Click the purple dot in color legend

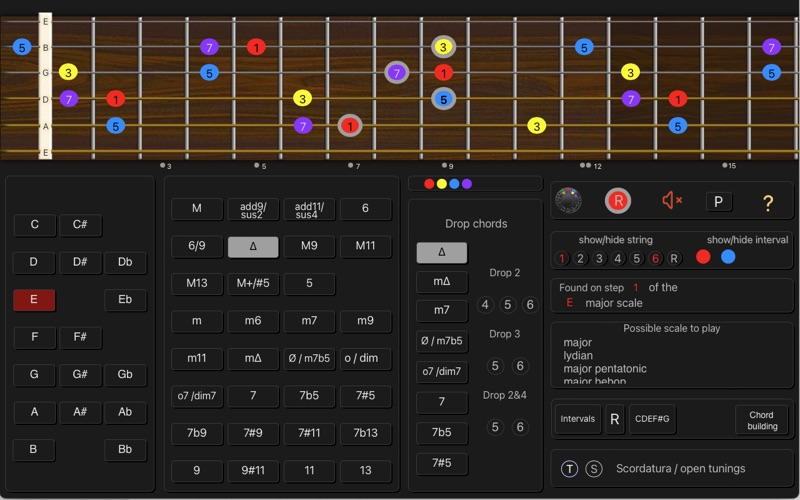[x=467, y=184]
